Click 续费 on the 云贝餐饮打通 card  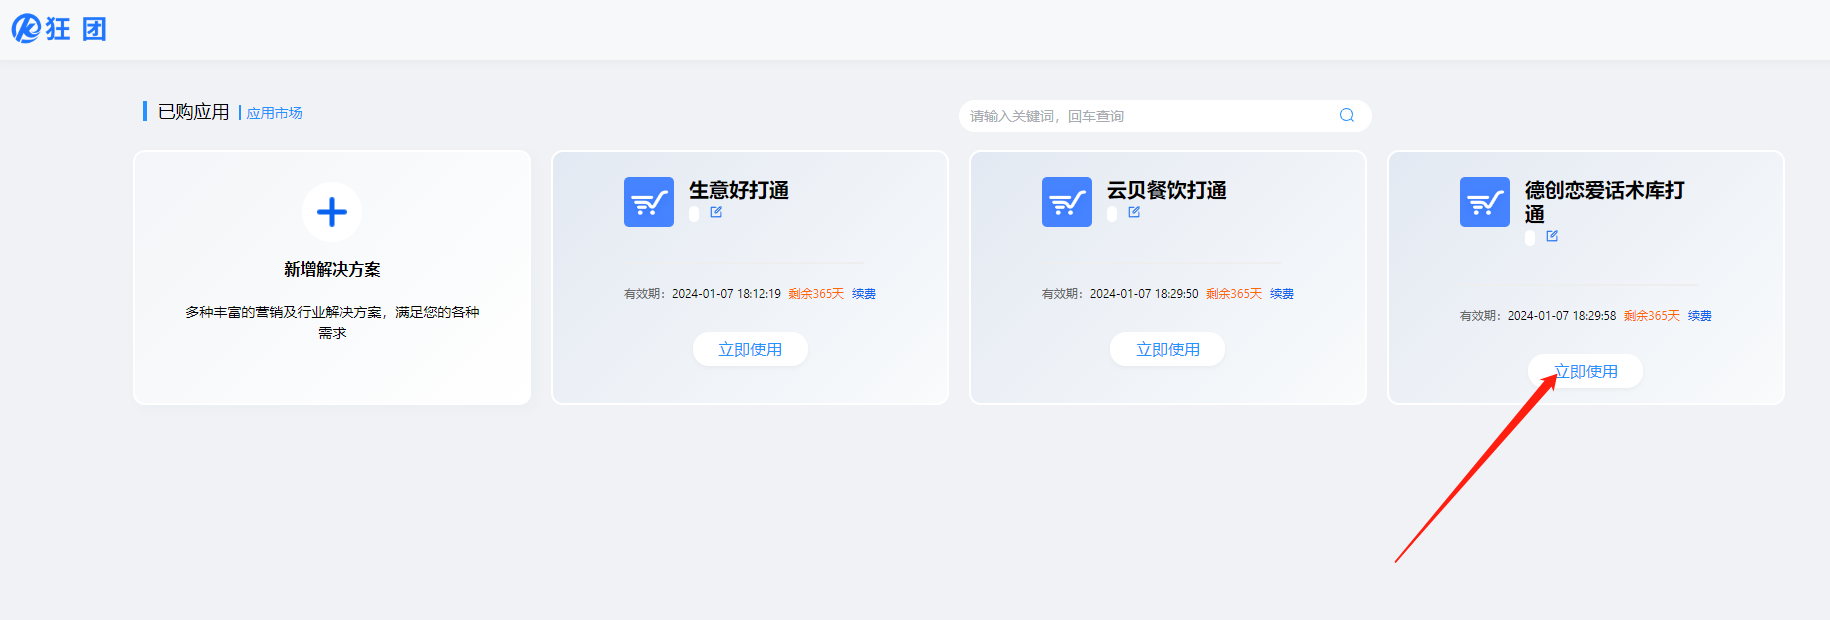[x=1282, y=294]
